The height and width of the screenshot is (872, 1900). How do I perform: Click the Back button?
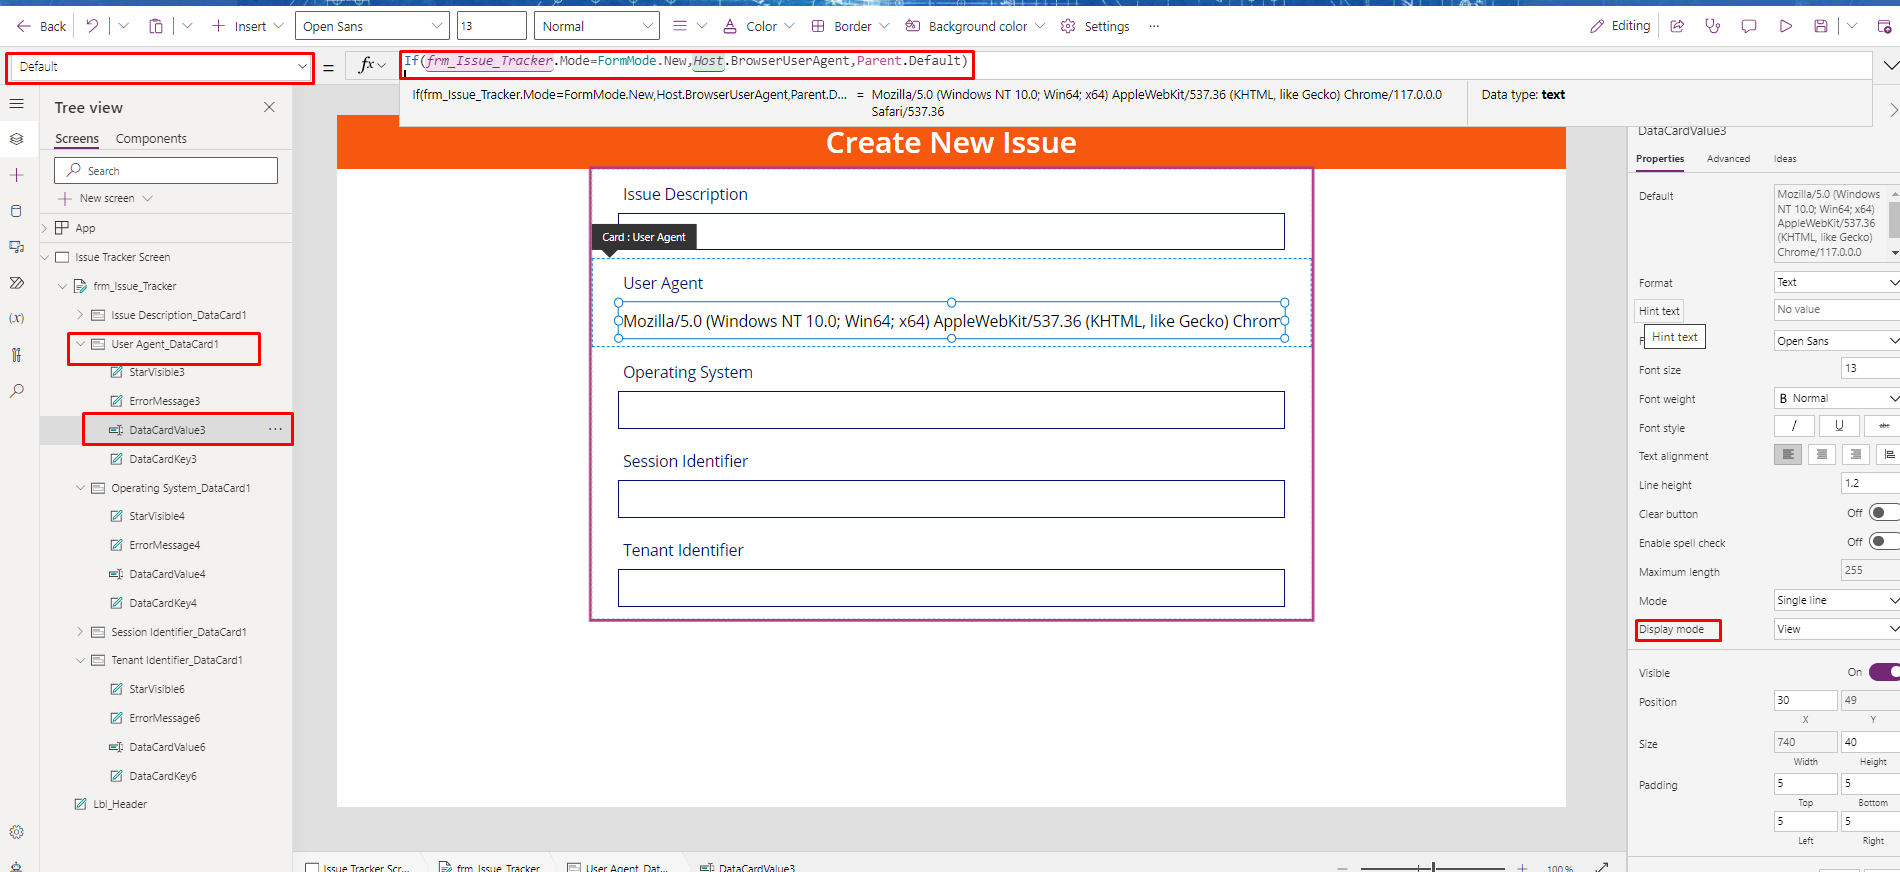[x=42, y=26]
